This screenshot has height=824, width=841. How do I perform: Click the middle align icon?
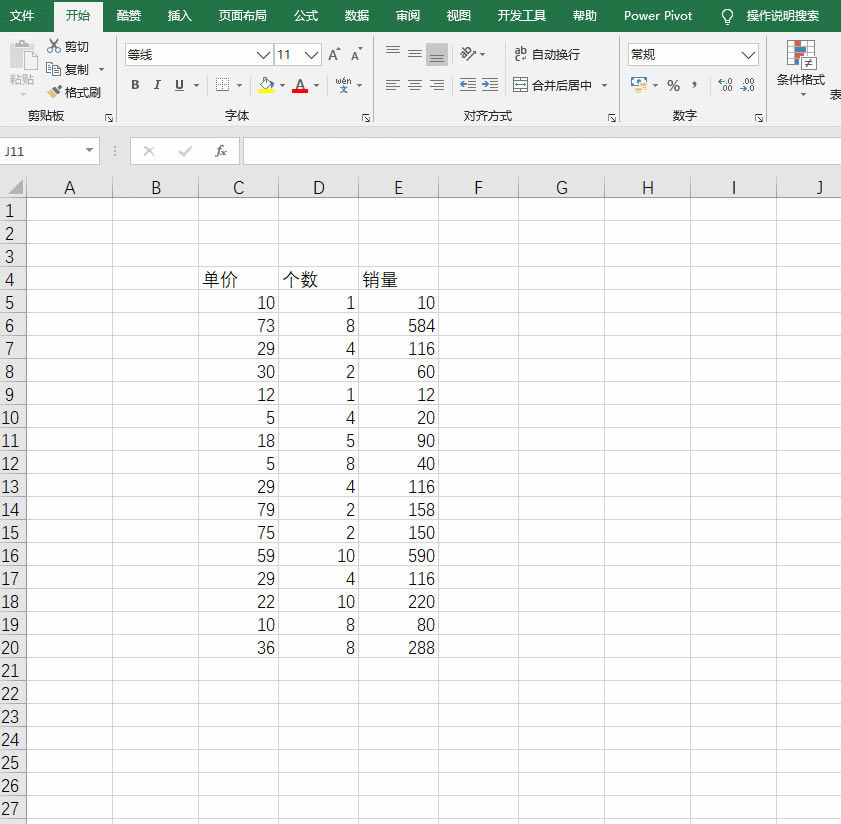(x=415, y=54)
